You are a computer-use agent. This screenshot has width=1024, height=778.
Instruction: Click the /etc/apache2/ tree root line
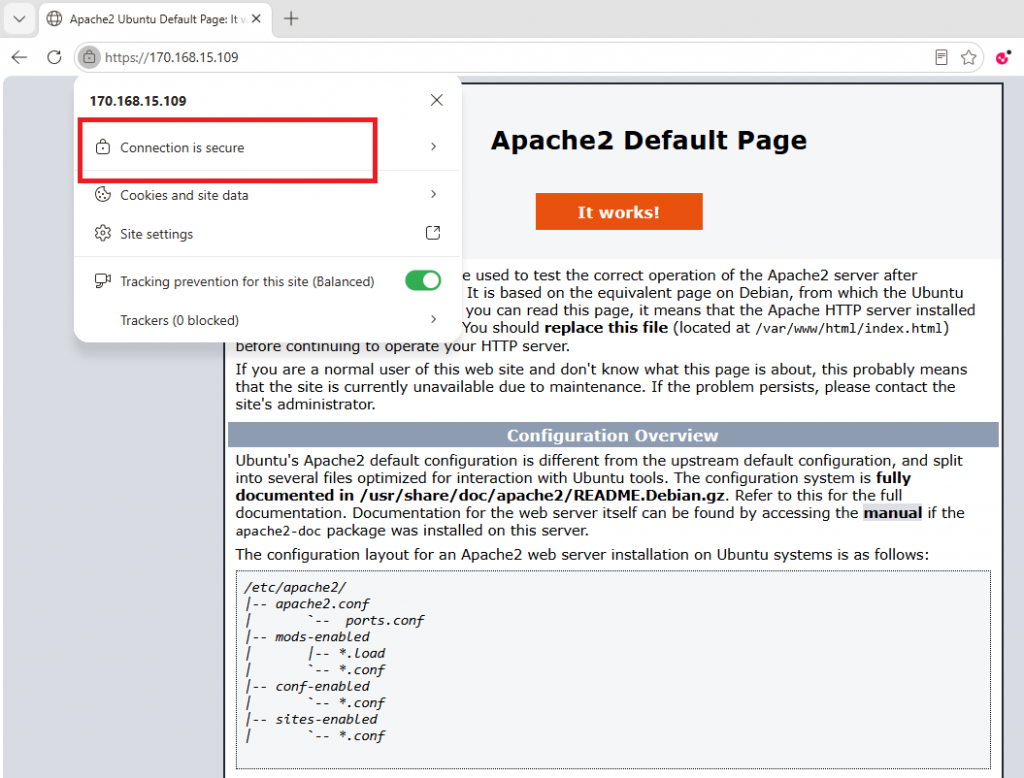click(295, 587)
